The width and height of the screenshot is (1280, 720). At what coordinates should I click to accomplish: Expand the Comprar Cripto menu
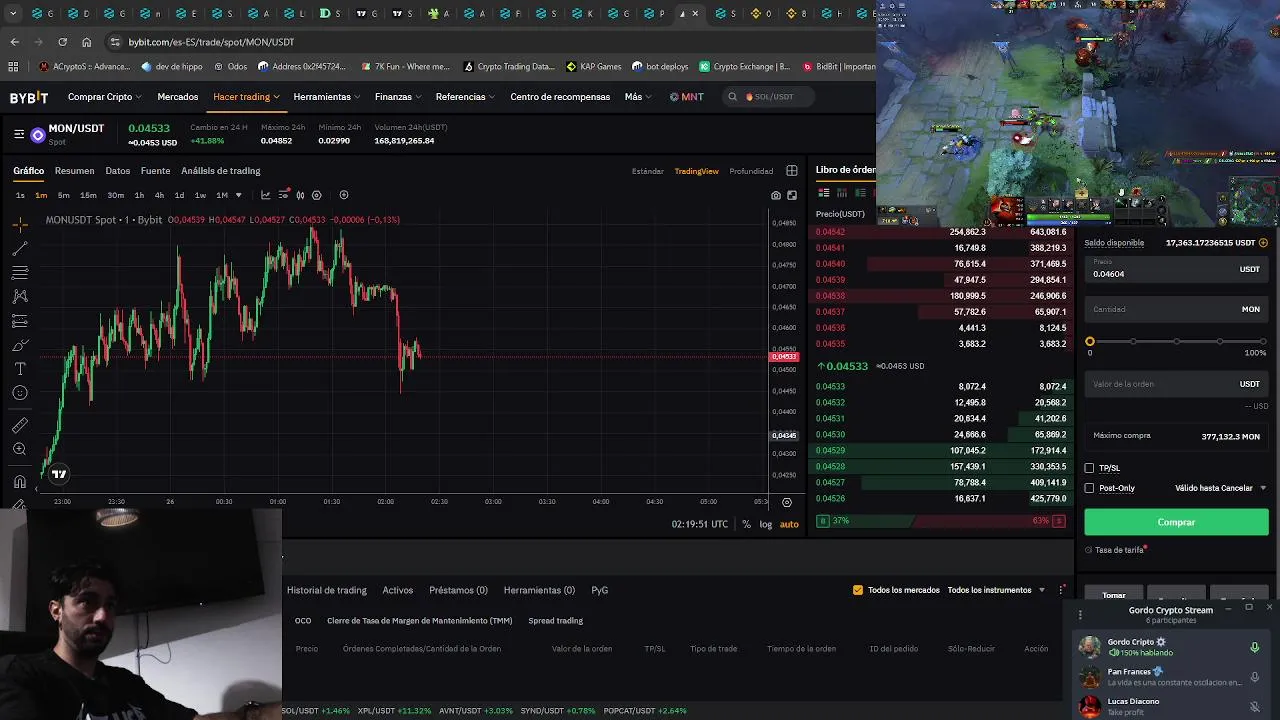pyautogui.click(x=104, y=97)
